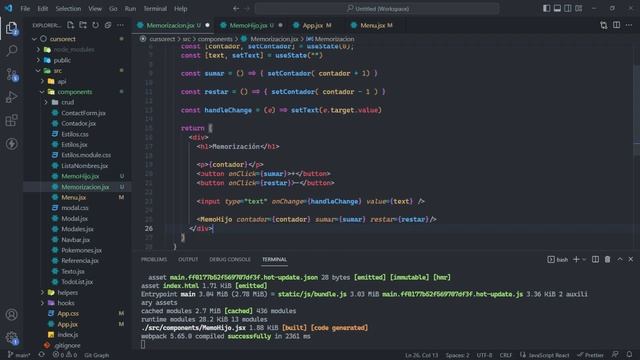Click Prettier in the status bar

[x=590, y=355]
